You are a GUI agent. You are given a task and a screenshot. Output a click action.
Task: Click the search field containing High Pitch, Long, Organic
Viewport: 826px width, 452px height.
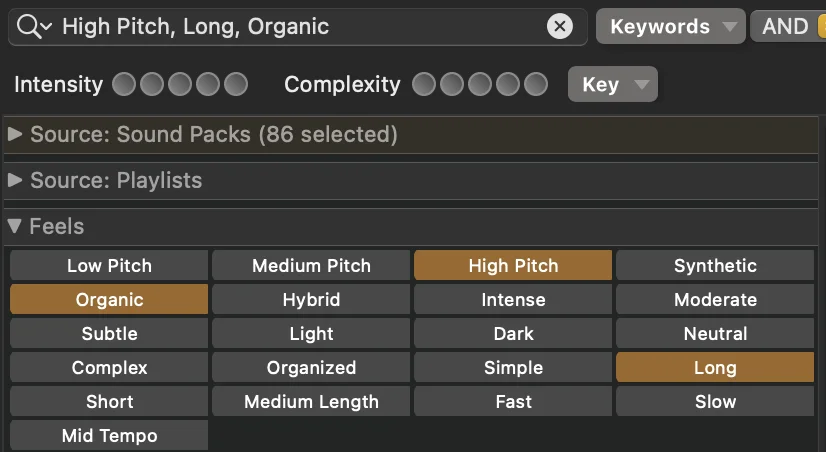tap(298, 27)
